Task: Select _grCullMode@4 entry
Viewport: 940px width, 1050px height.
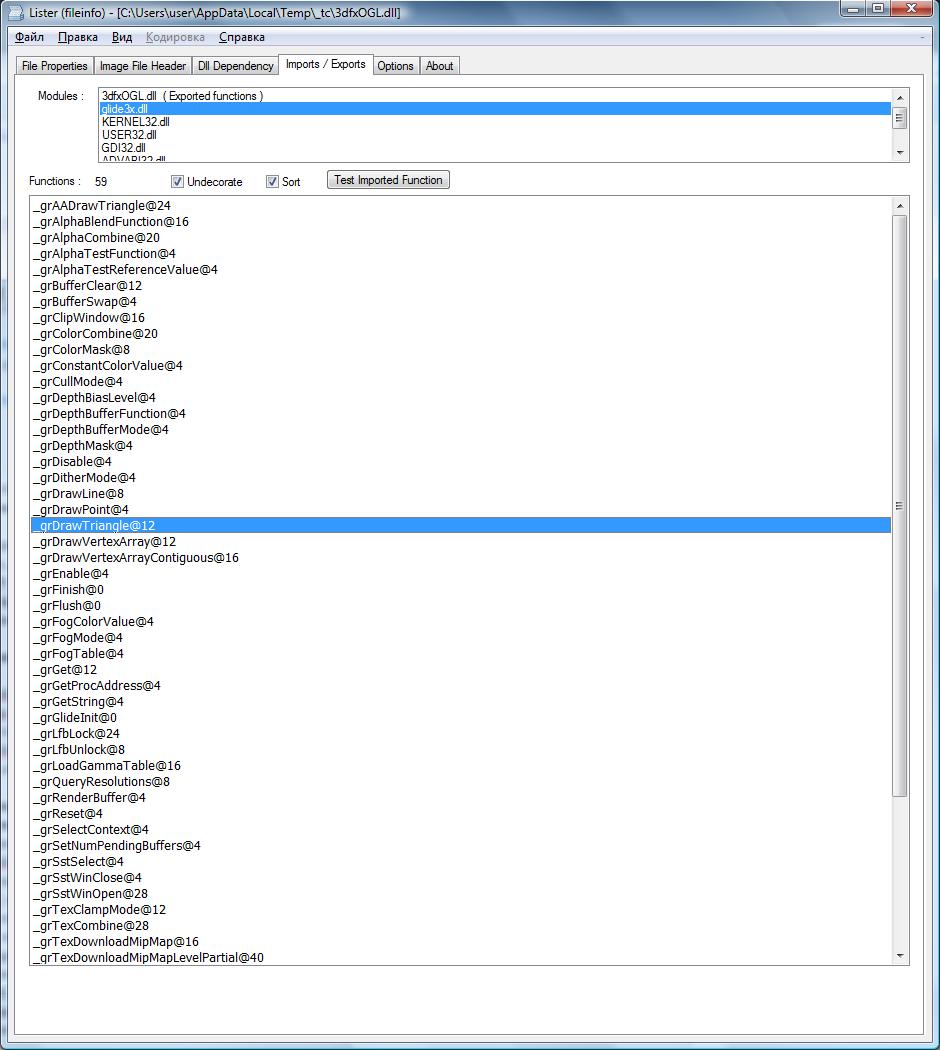Action: pos(461,382)
